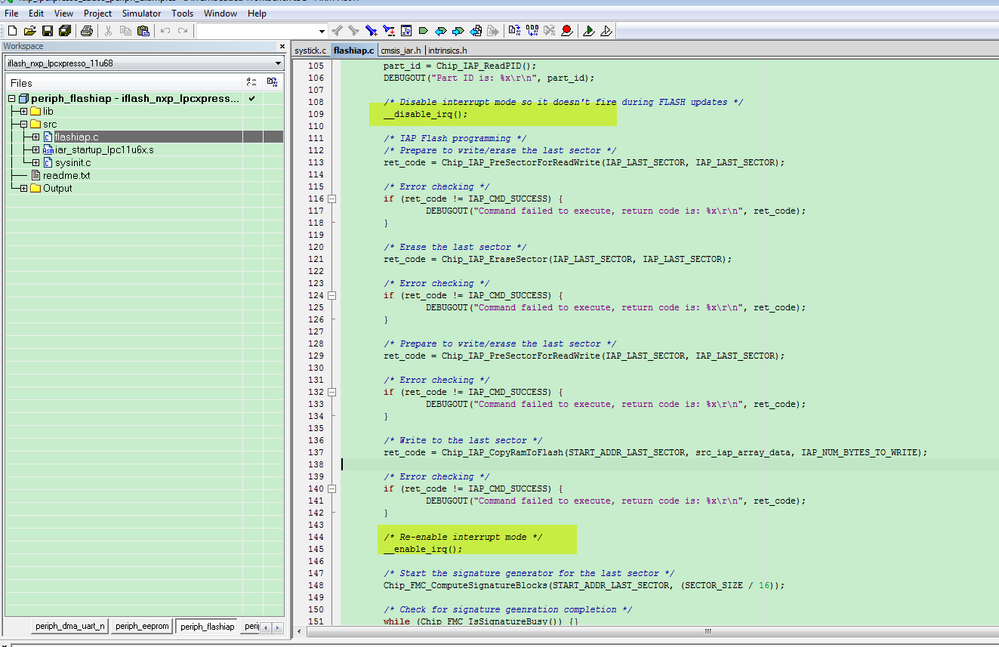The image size is (999, 647).
Task: Collapse the code fold at line 124
Action: click(x=332, y=295)
